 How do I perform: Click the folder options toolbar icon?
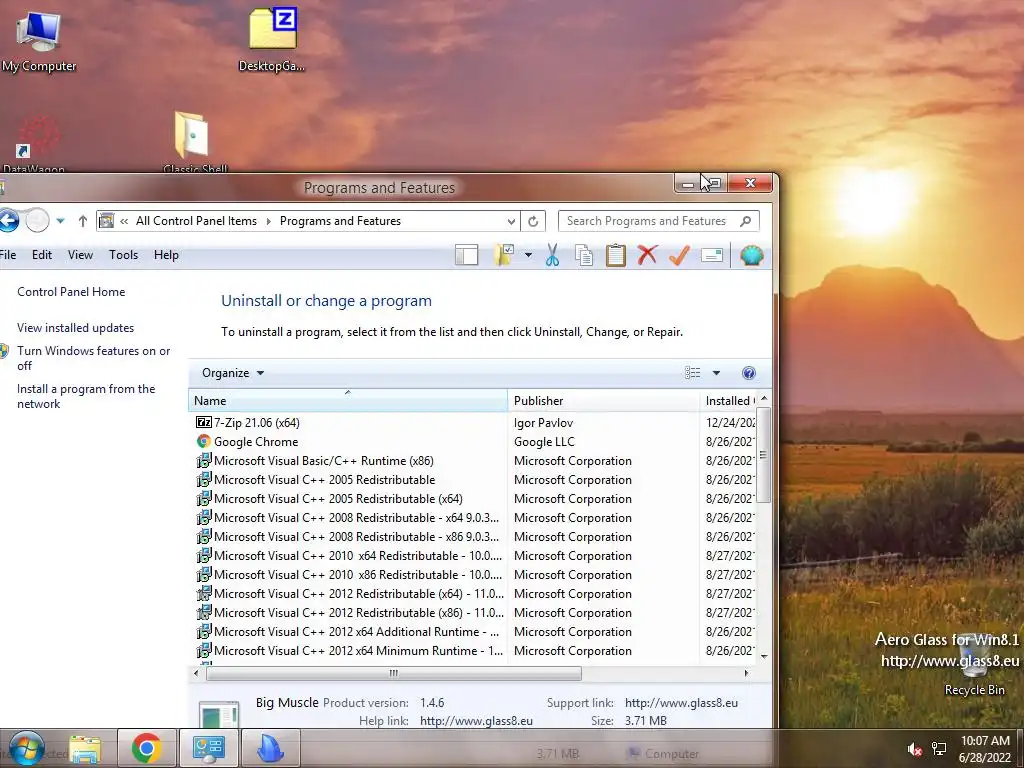(504, 255)
